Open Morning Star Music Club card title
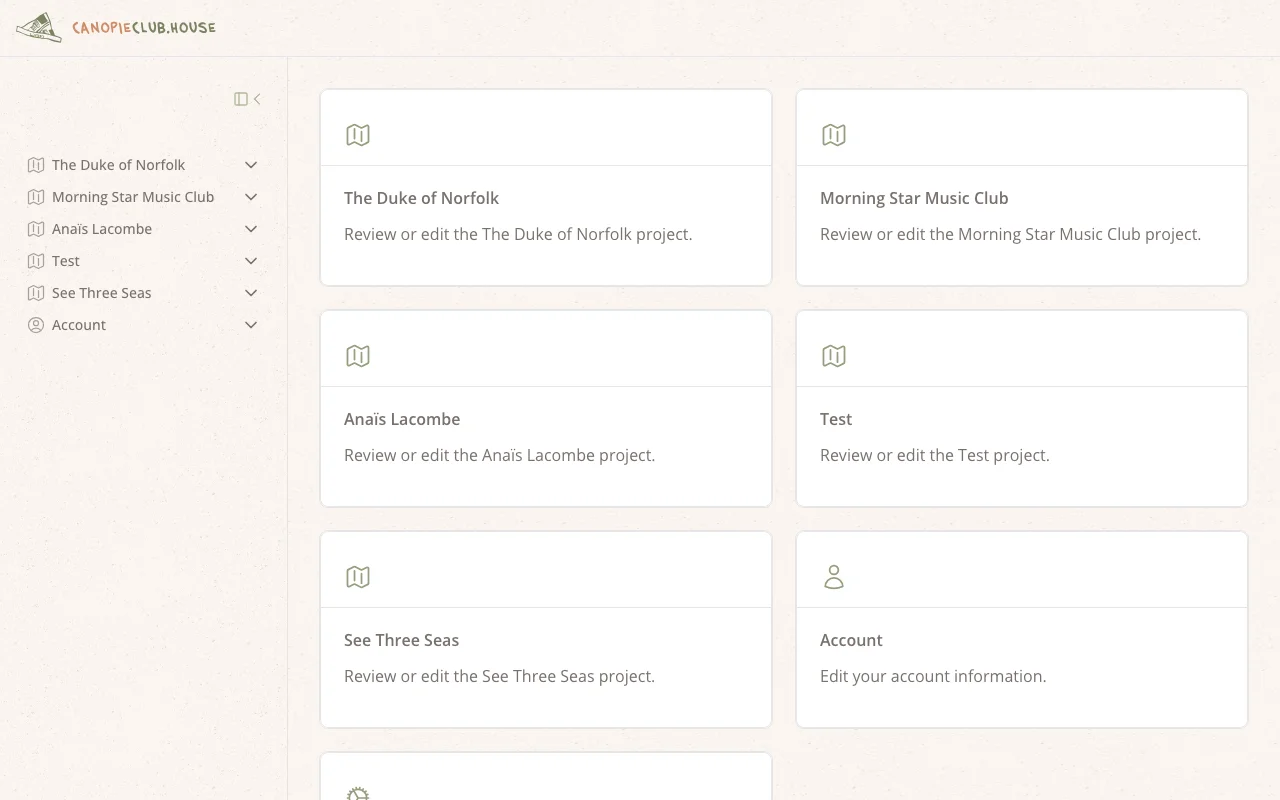1280x800 pixels. 914,198
